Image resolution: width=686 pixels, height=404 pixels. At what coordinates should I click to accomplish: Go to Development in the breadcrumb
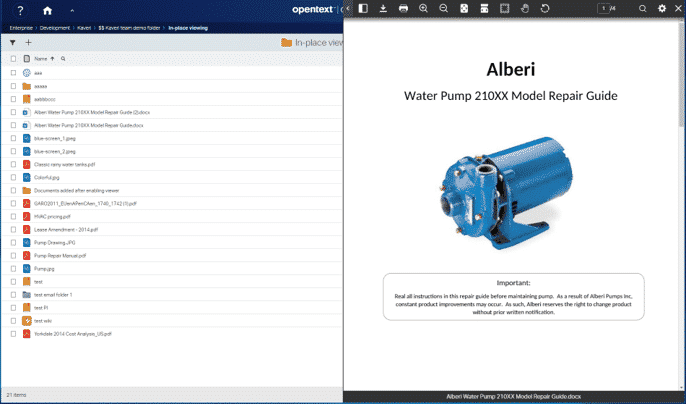55,28
